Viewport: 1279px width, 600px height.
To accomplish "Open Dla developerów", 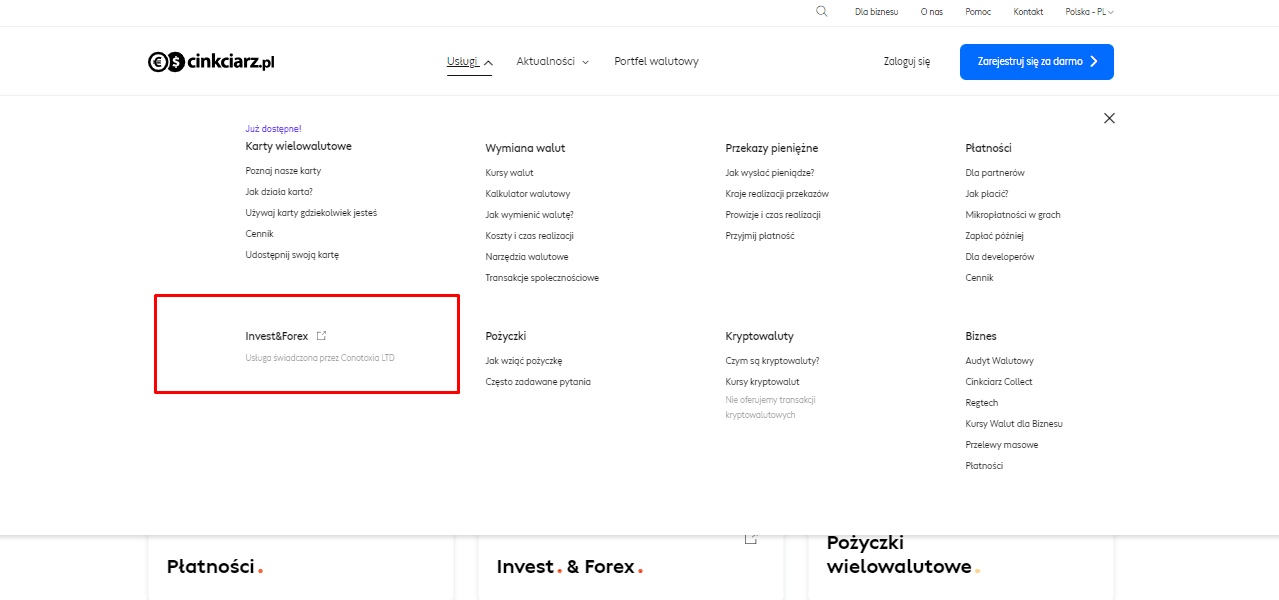I will (1000, 257).
